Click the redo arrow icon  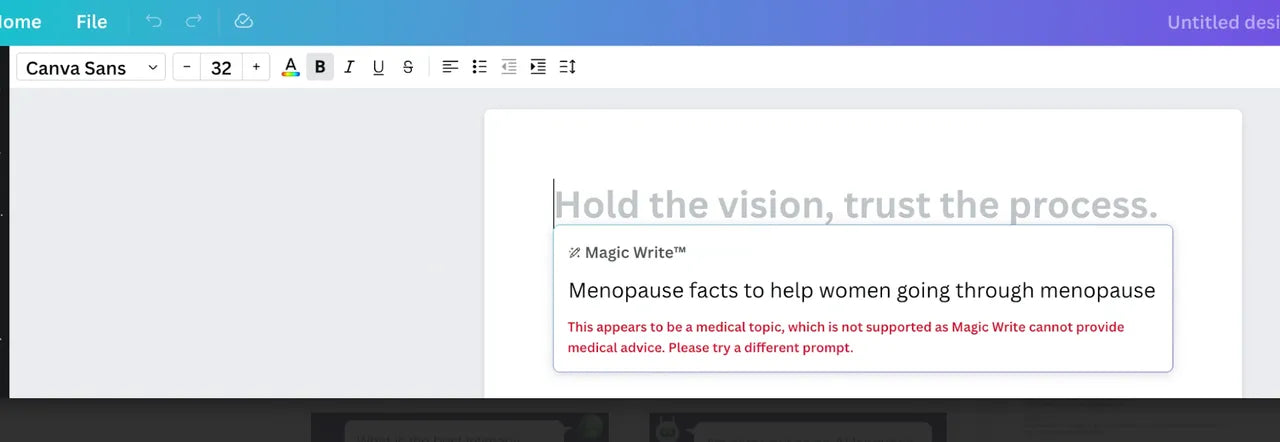click(193, 21)
